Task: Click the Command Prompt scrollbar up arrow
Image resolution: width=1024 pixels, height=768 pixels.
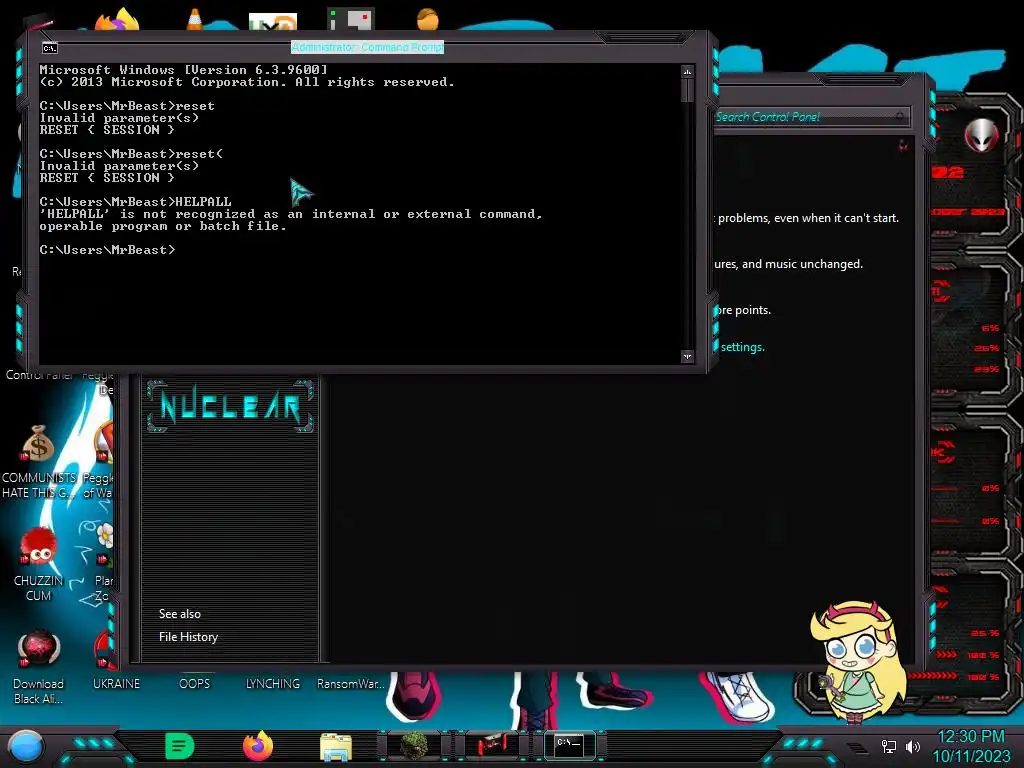Action: pos(687,71)
